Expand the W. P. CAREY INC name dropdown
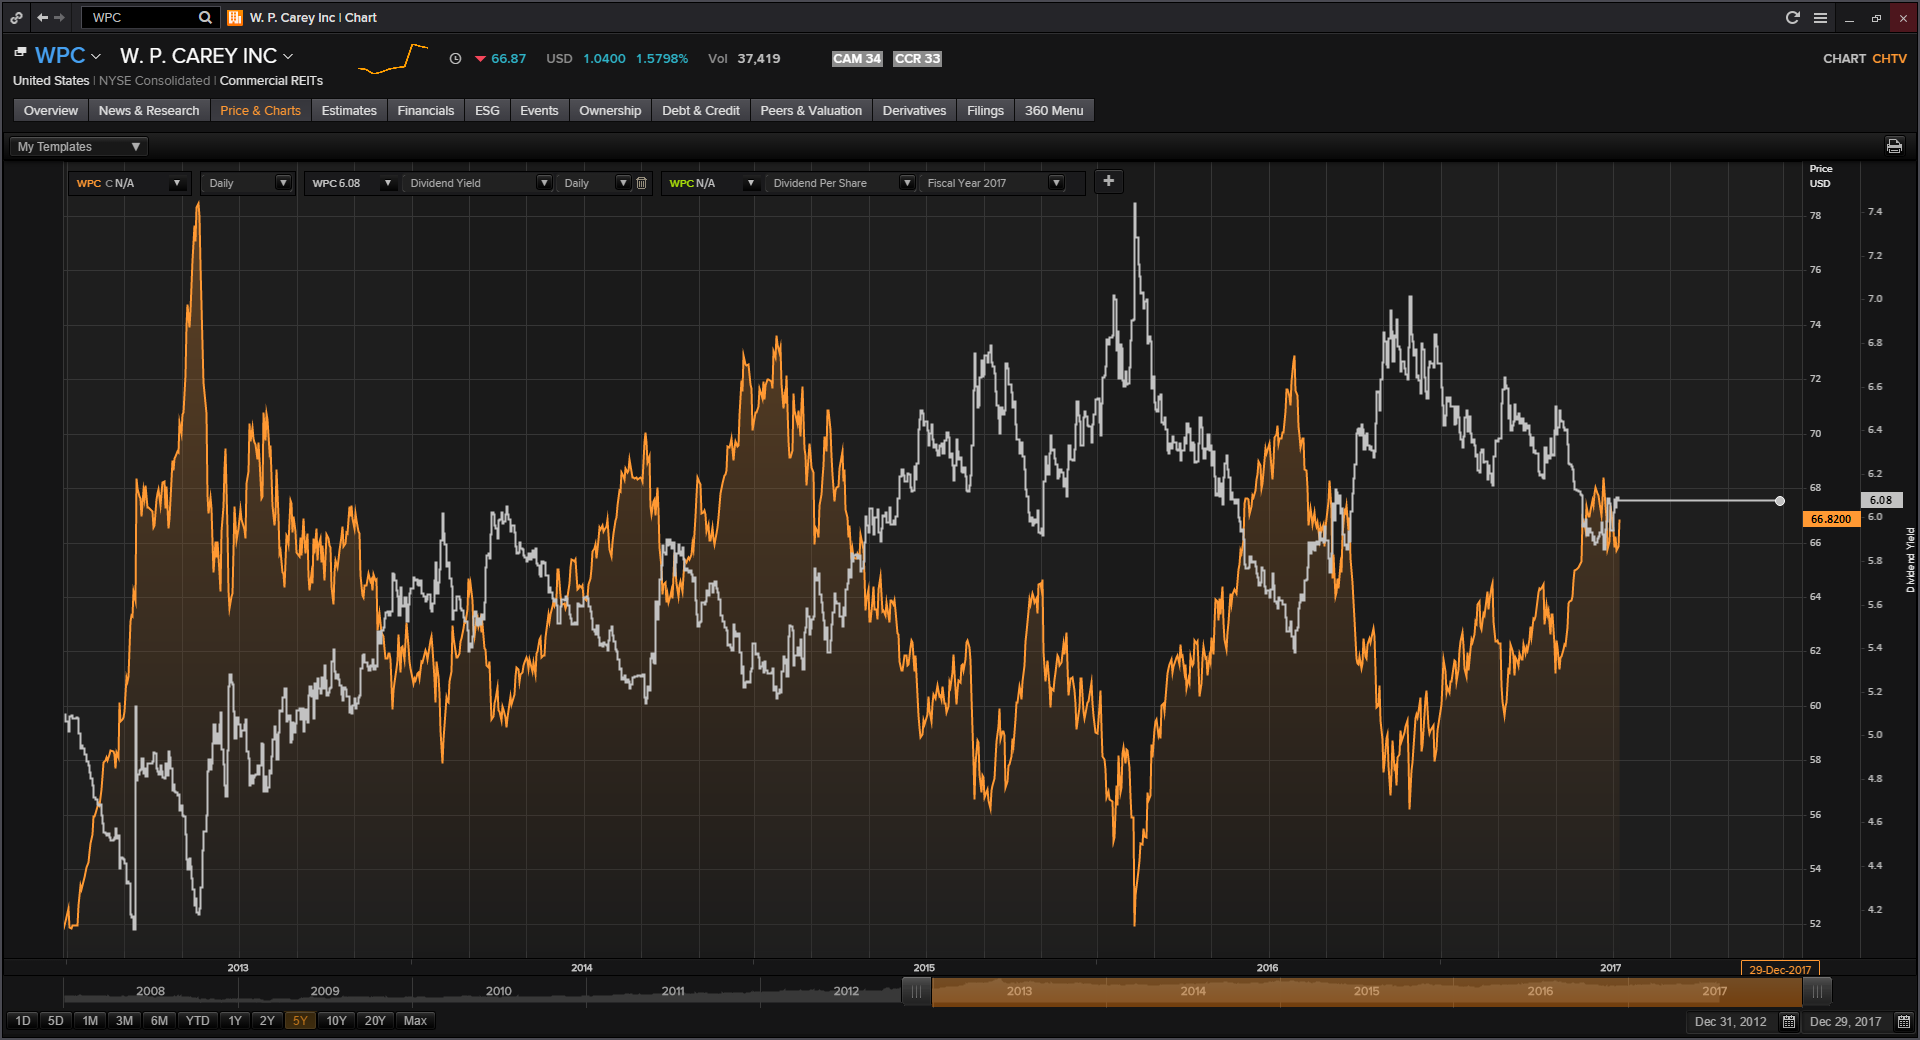 pyautogui.click(x=288, y=57)
